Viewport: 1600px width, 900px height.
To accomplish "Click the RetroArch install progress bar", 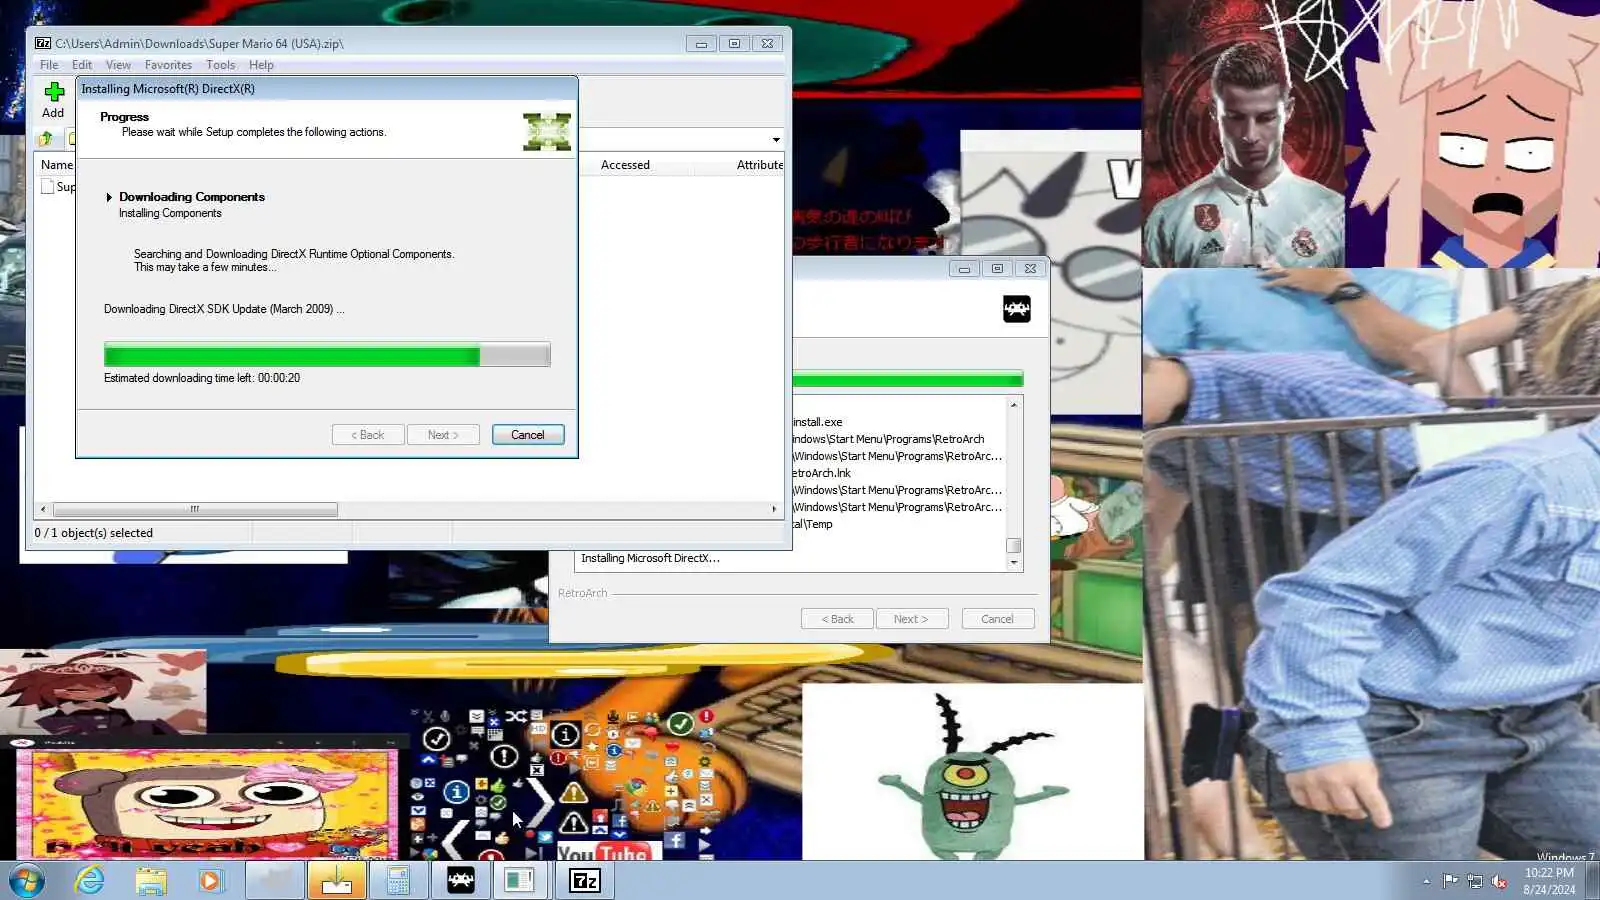I will (x=908, y=379).
